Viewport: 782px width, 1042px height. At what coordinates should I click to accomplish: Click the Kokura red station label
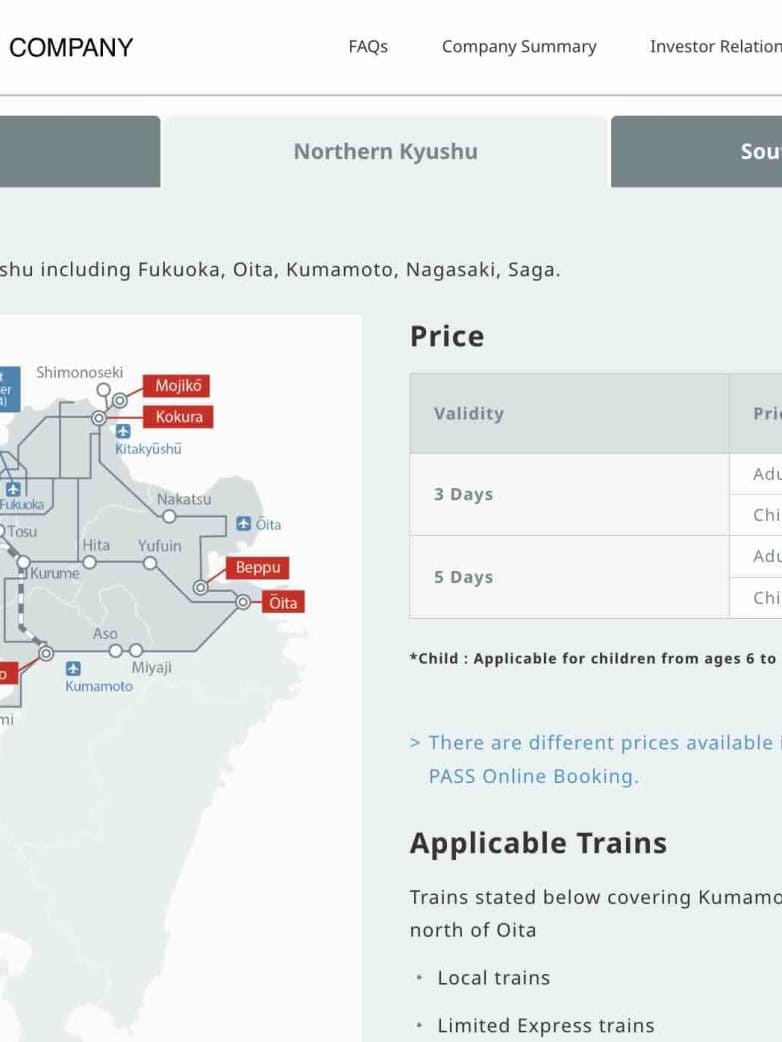pyautogui.click(x=179, y=417)
